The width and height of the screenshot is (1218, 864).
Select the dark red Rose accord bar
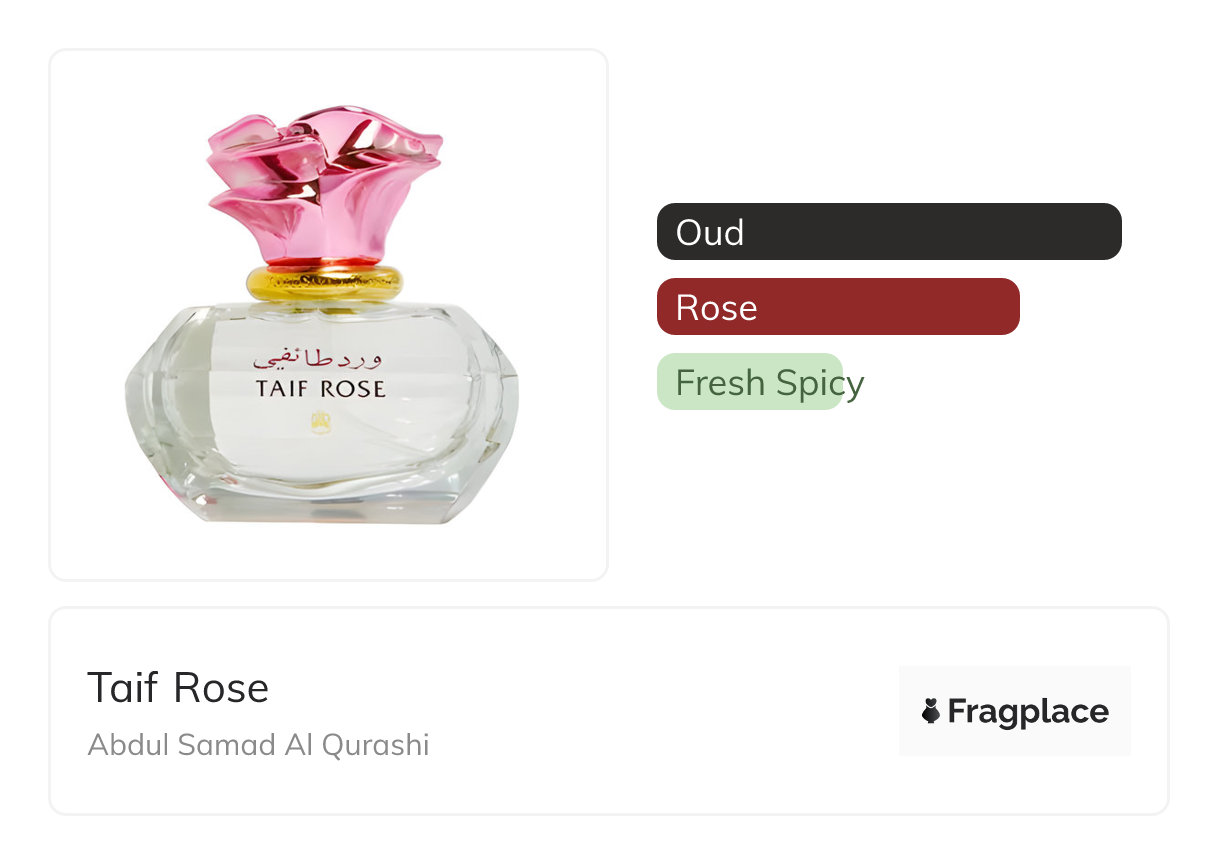(x=838, y=307)
